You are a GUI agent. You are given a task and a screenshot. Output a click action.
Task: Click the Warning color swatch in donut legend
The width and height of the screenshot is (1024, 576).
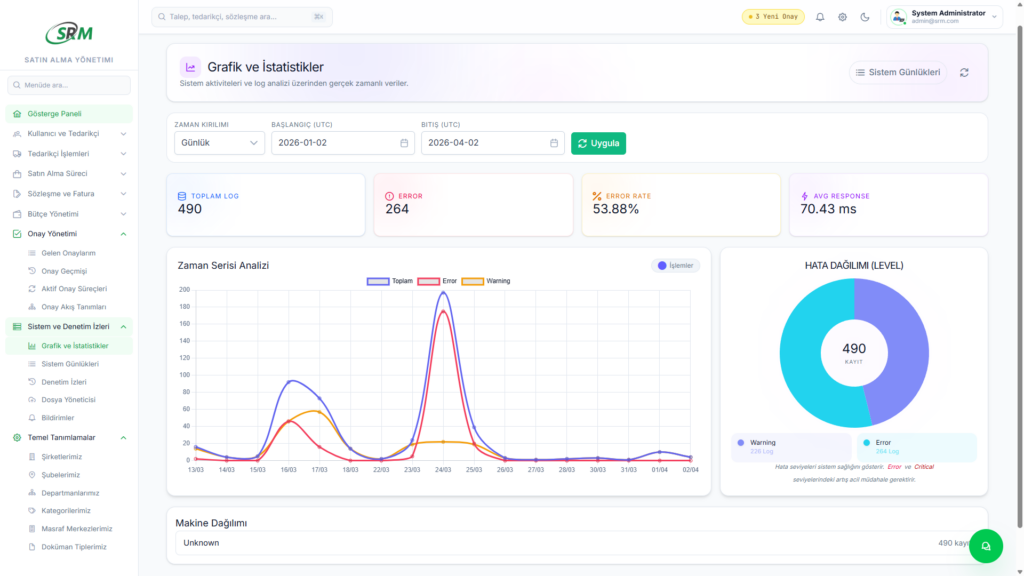(740, 442)
